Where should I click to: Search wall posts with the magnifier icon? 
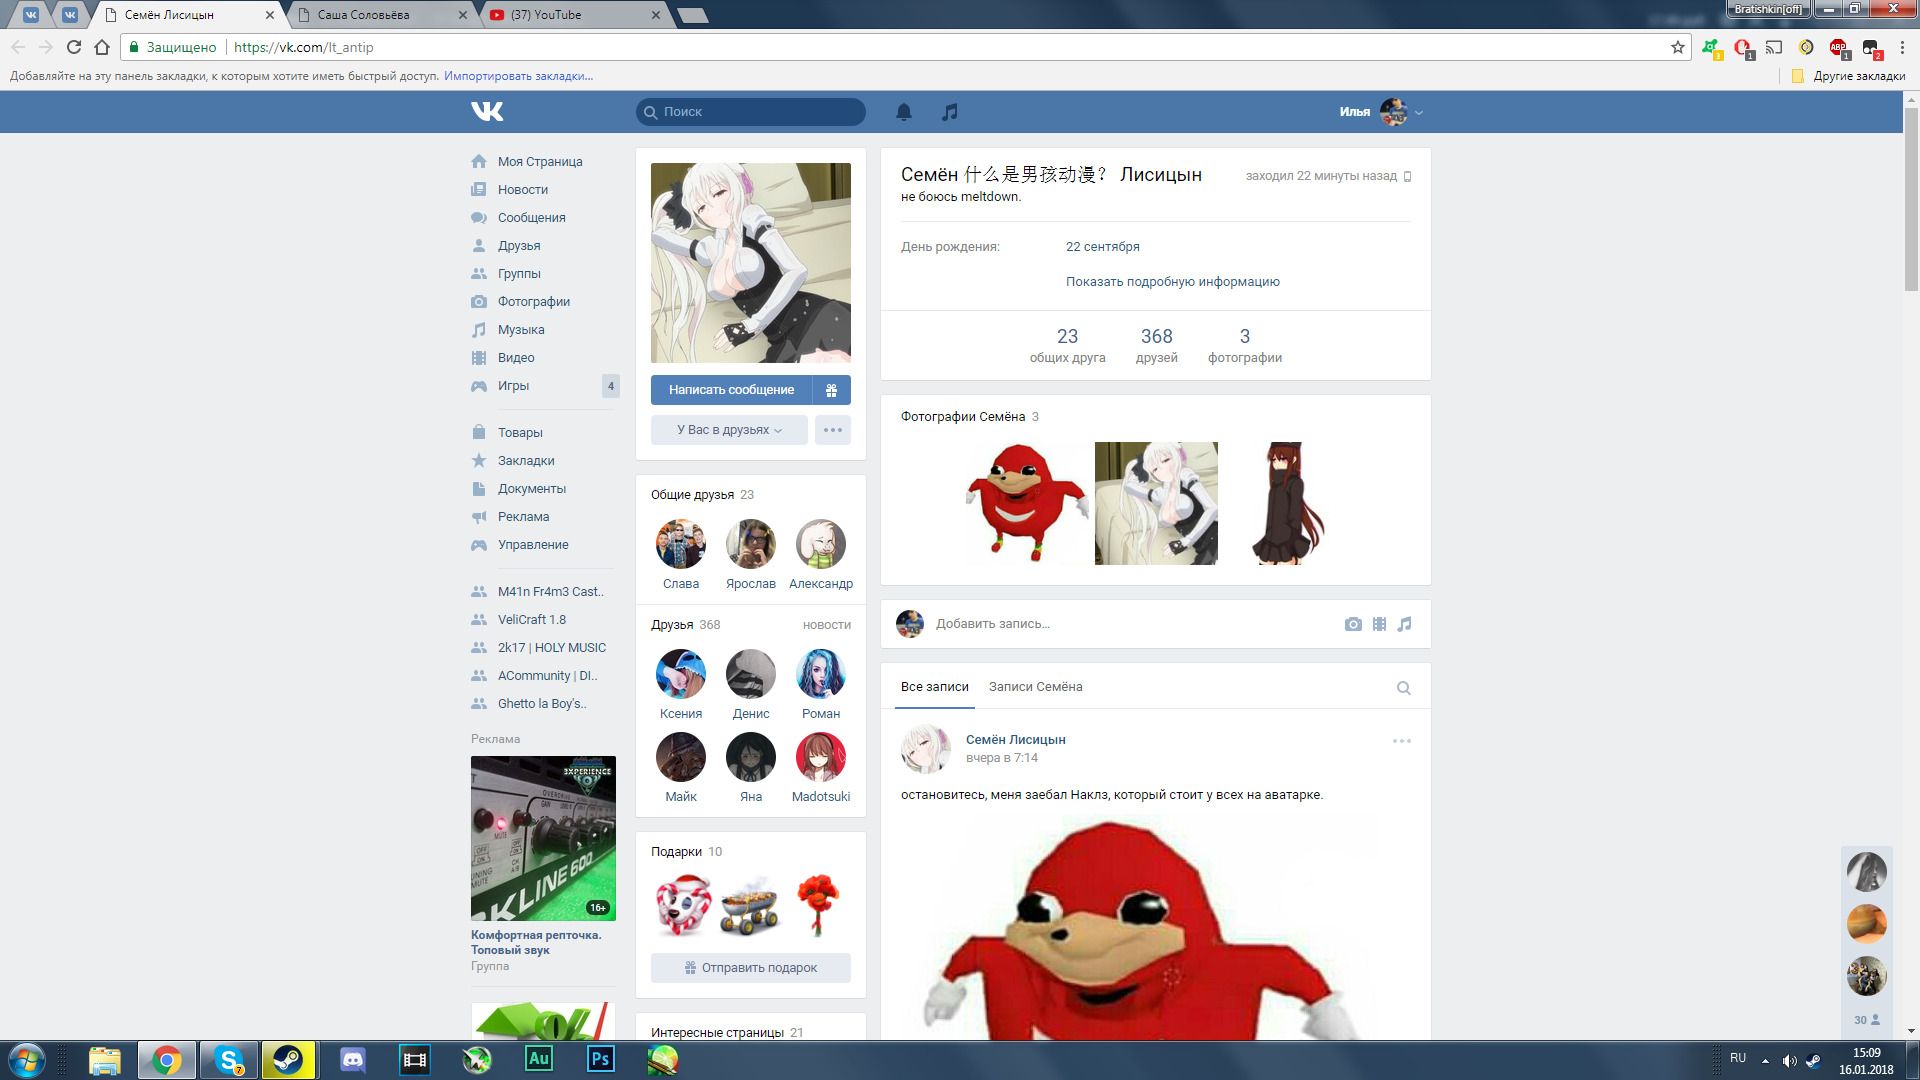point(1403,688)
